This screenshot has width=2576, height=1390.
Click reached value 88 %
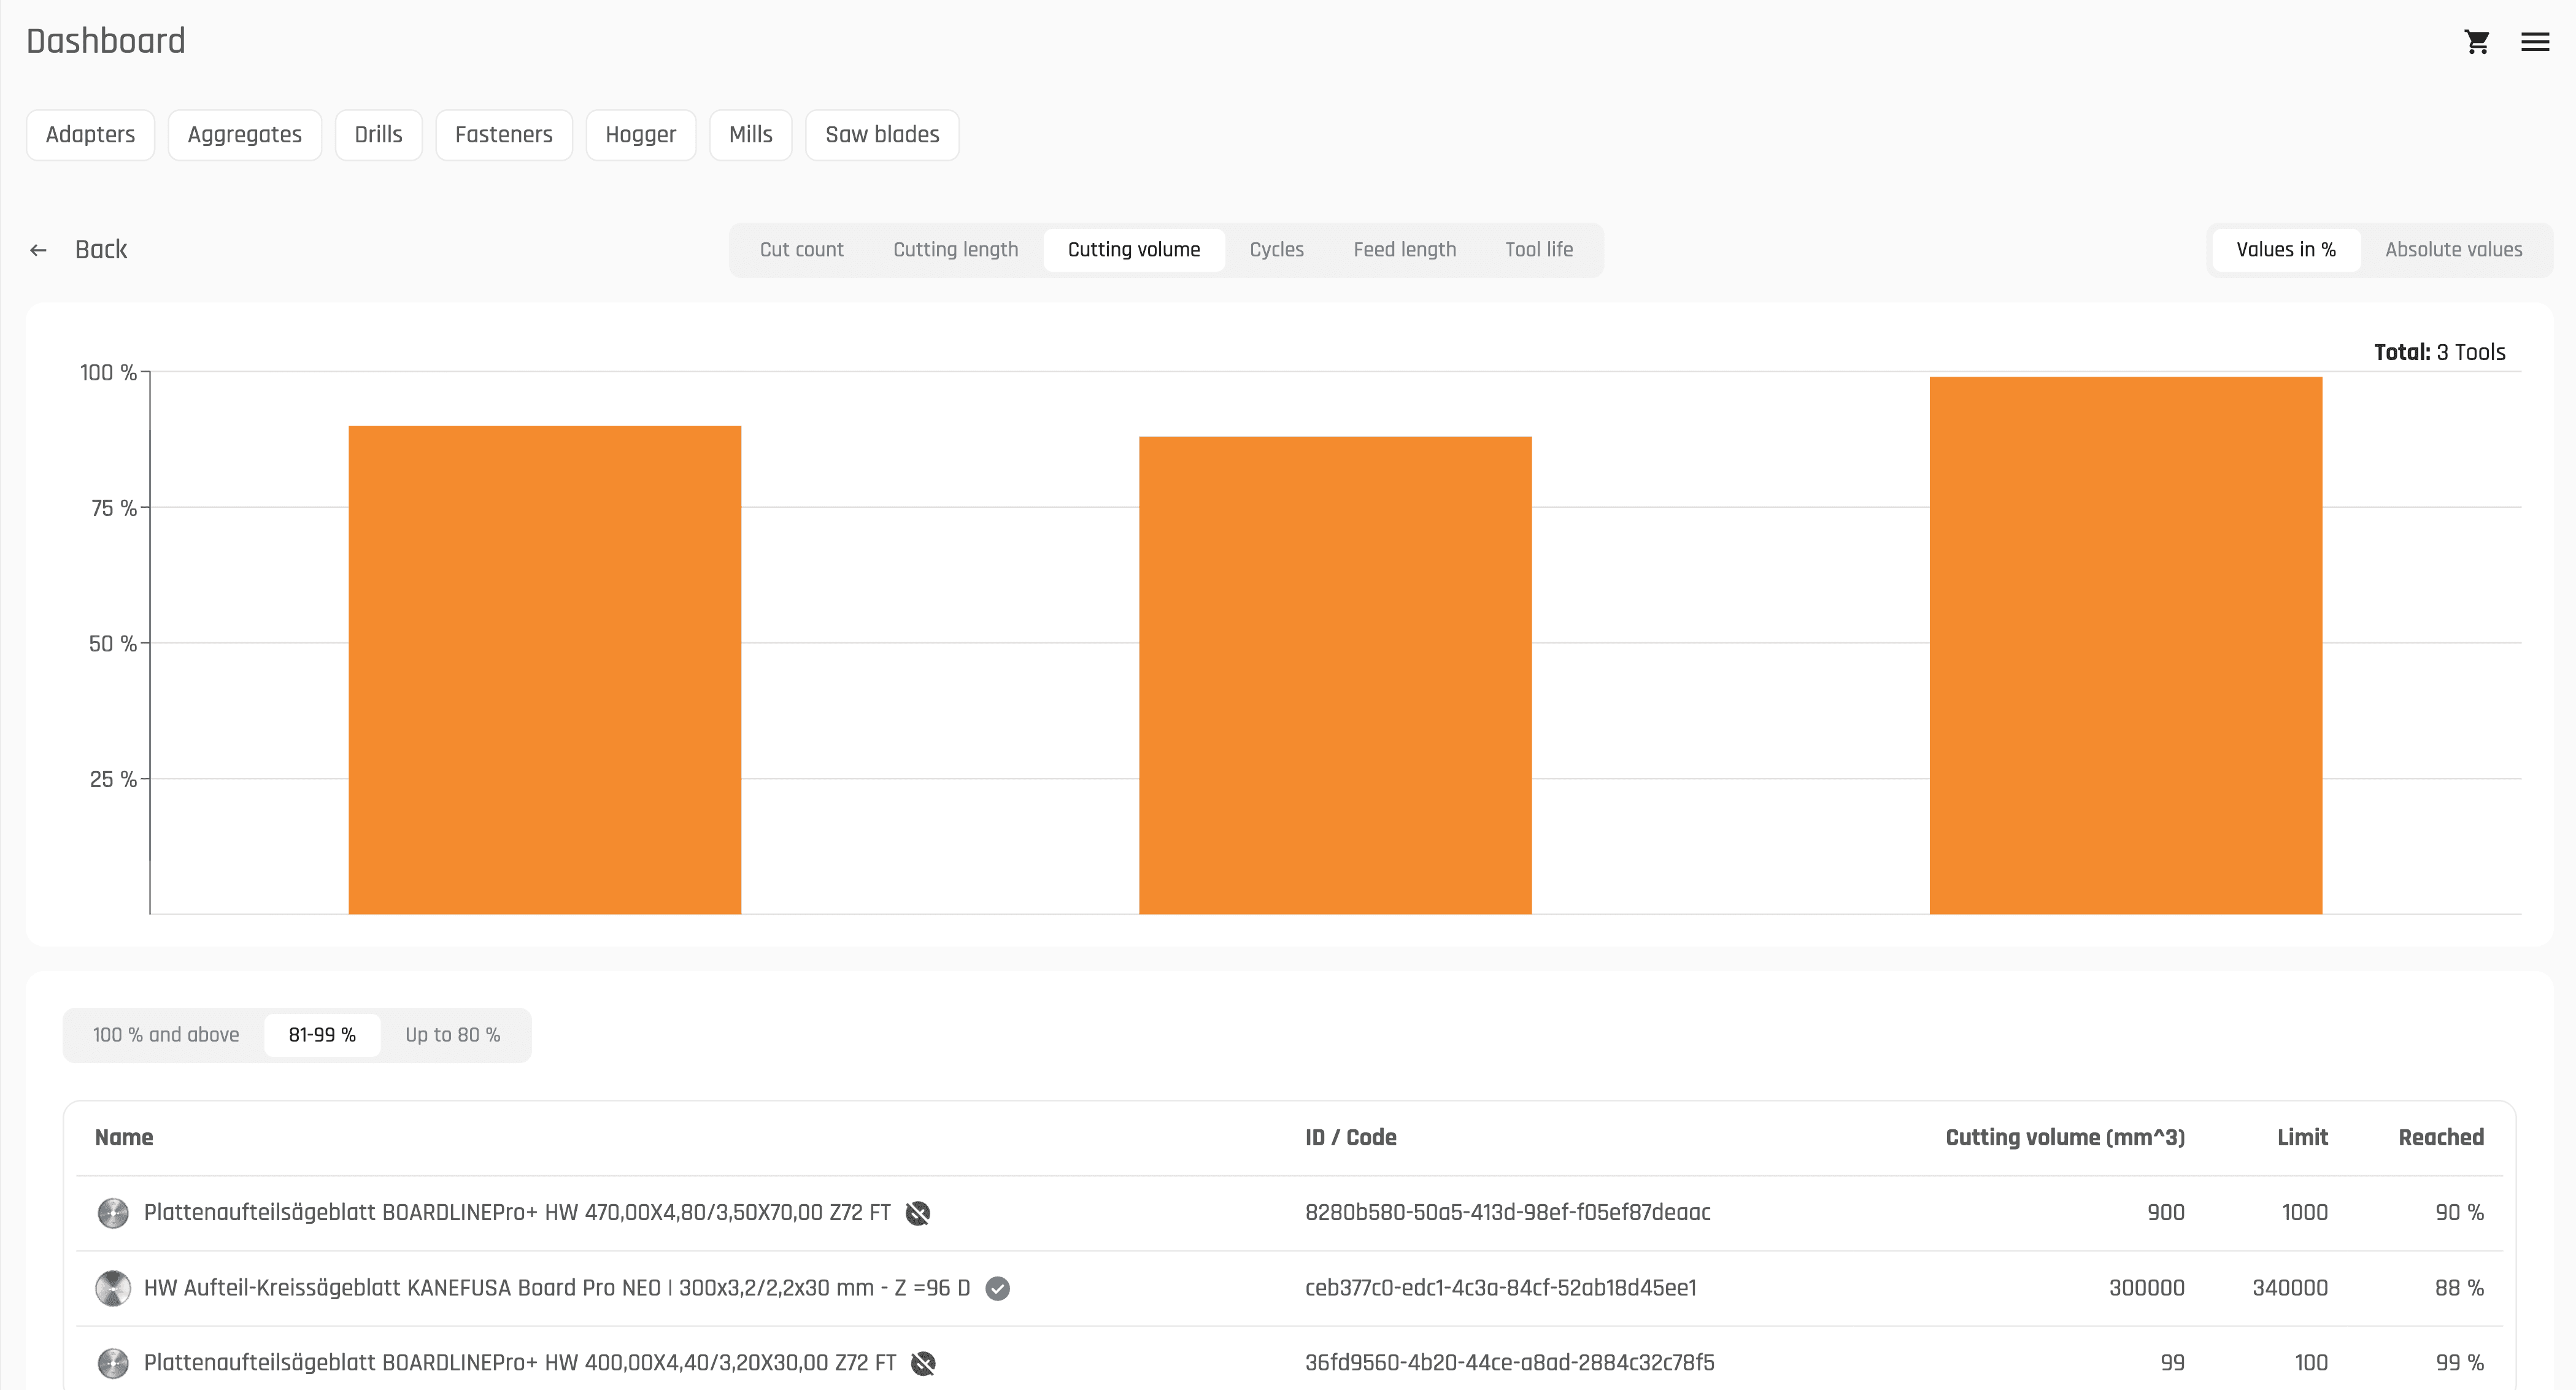(x=2459, y=1288)
